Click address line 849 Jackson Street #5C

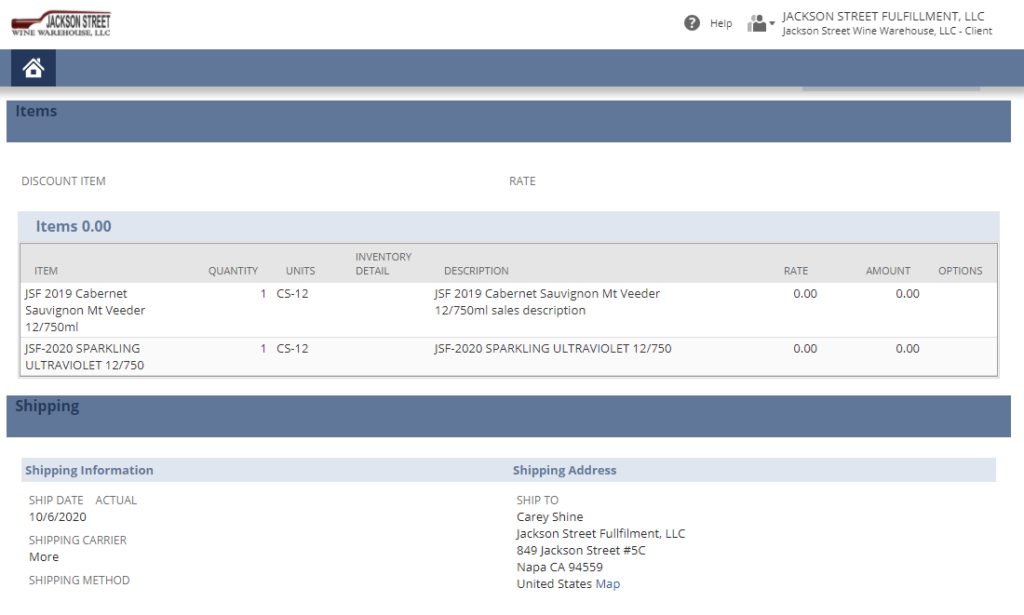[581, 550]
